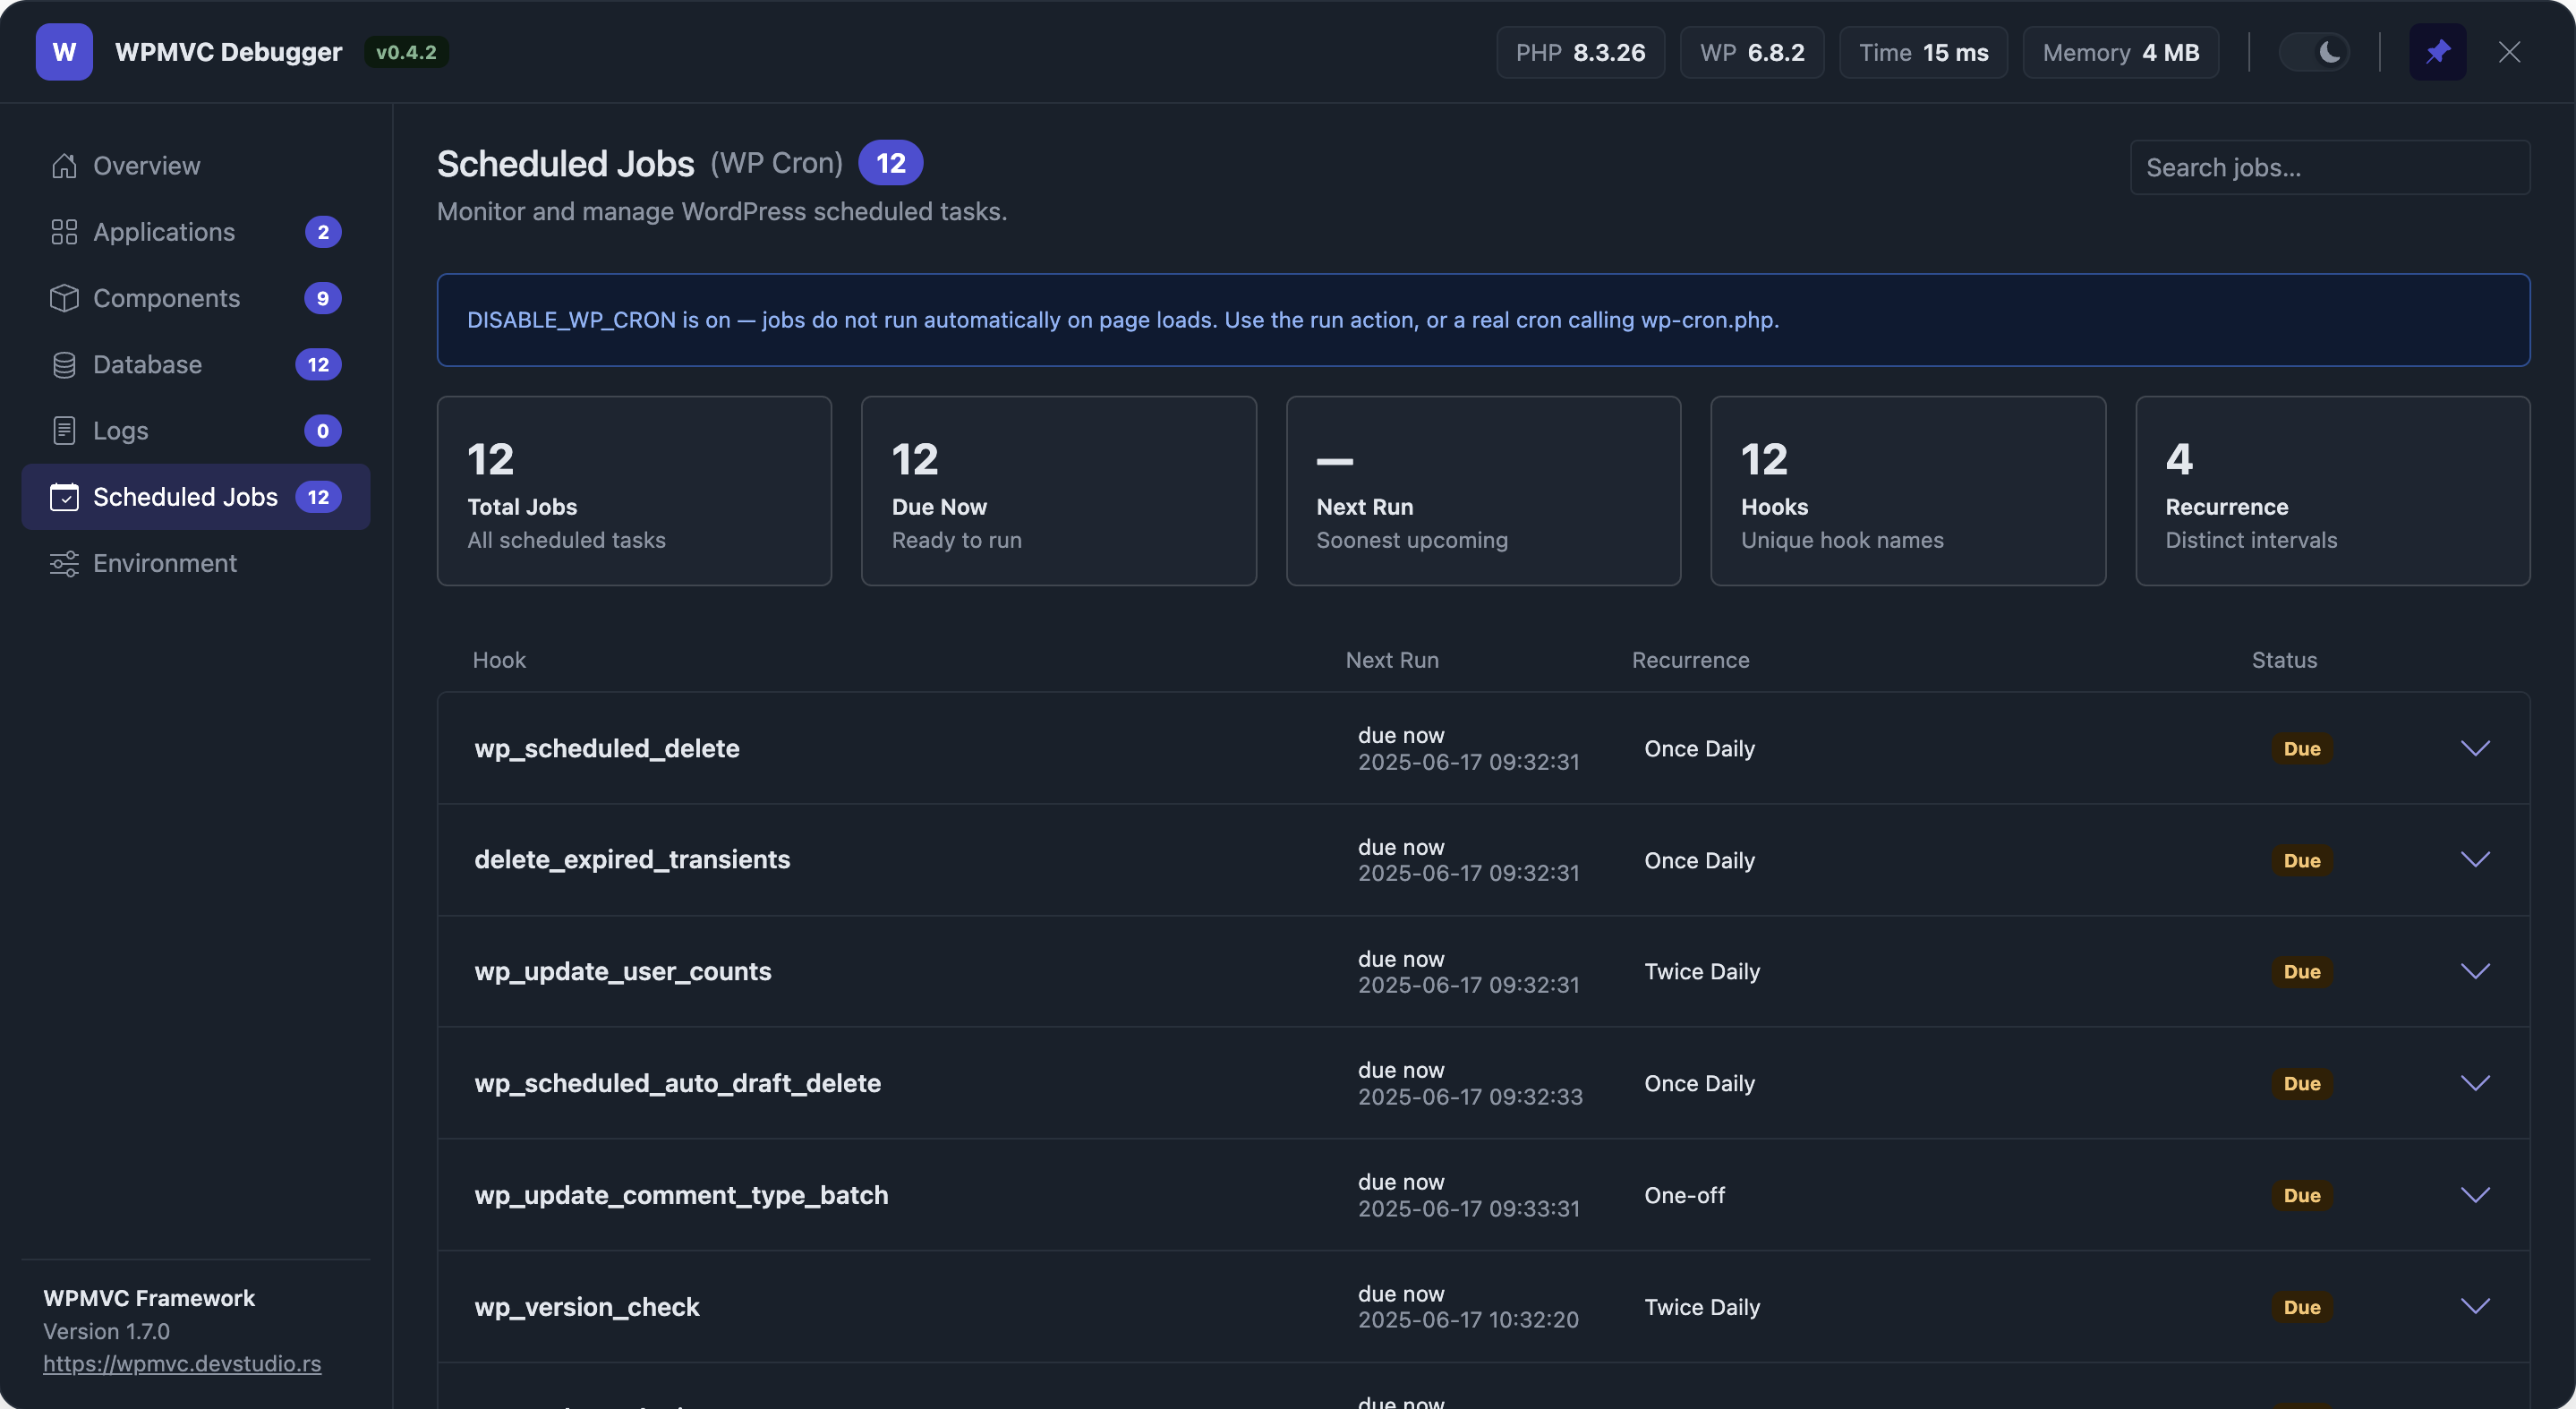Viewport: 2576px width, 1409px height.
Task: Click the wp_scheduled_delete hook name
Action: coord(607,748)
